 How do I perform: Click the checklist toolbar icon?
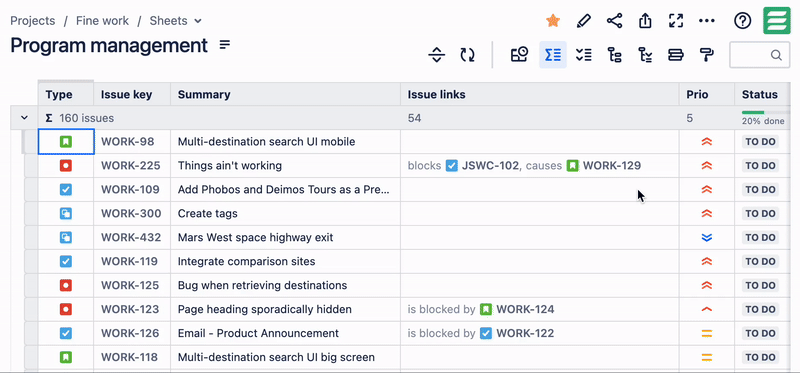point(584,55)
